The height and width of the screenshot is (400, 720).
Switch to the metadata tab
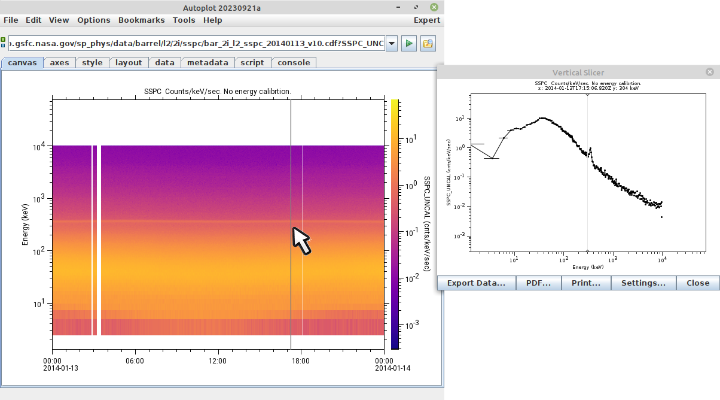pos(208,62)
